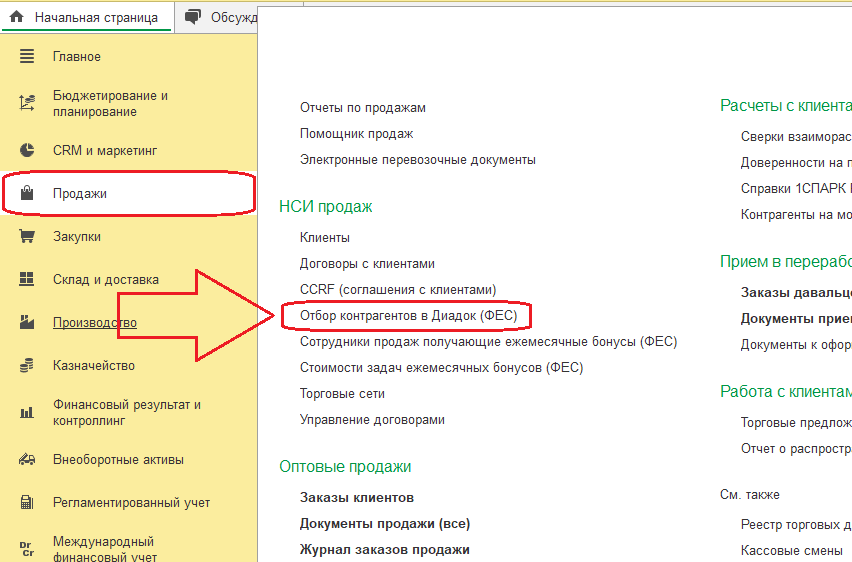Open Управление договорами link

coord(372,420)
